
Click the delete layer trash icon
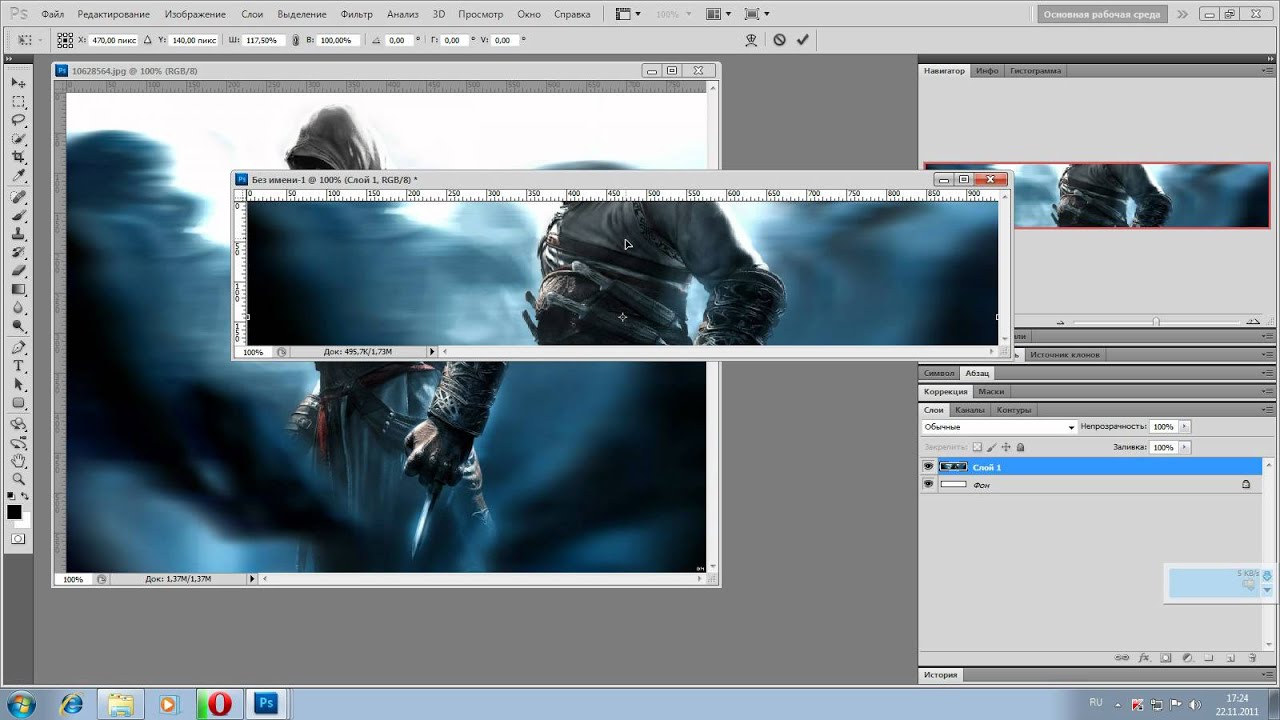tap(1252, 658)
